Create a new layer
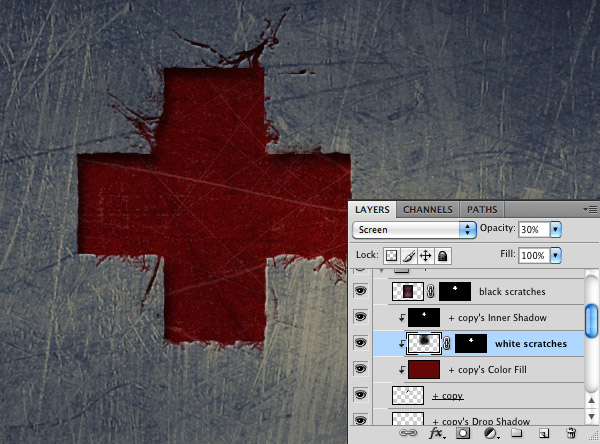Viewport: 600px width, 444px height. pos(544,433)
